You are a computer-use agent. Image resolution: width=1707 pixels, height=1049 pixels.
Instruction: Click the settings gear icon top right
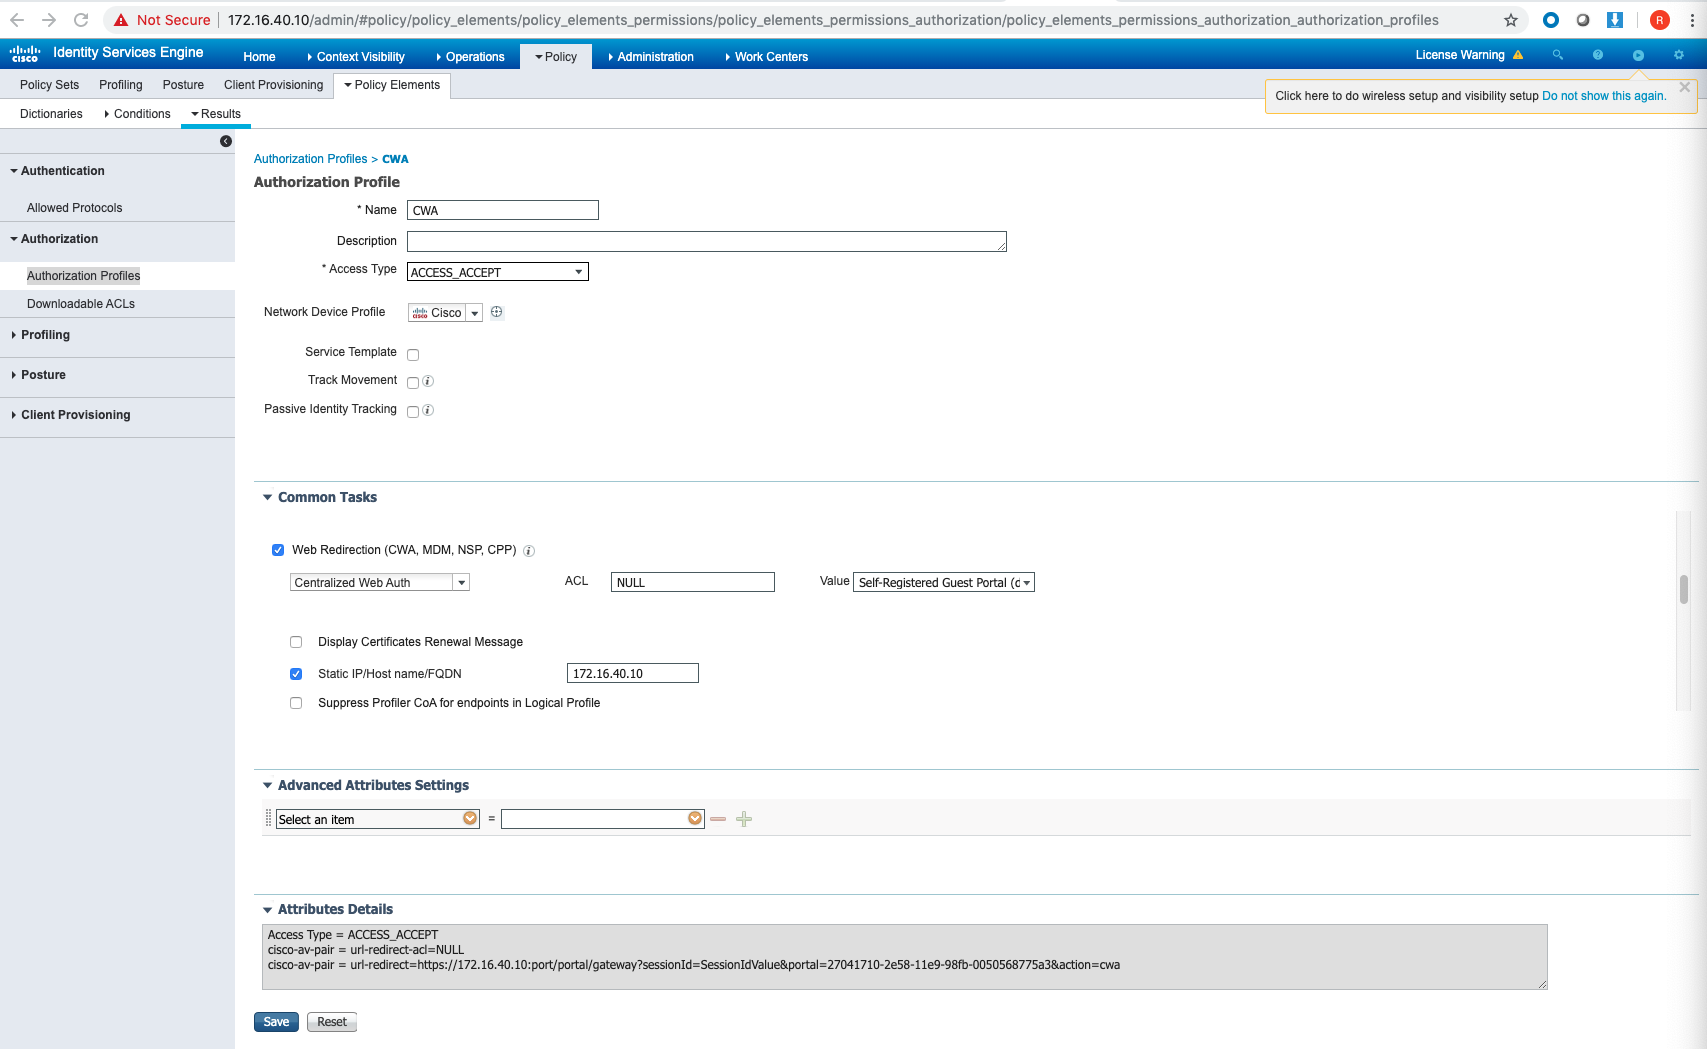(1678, 55)
